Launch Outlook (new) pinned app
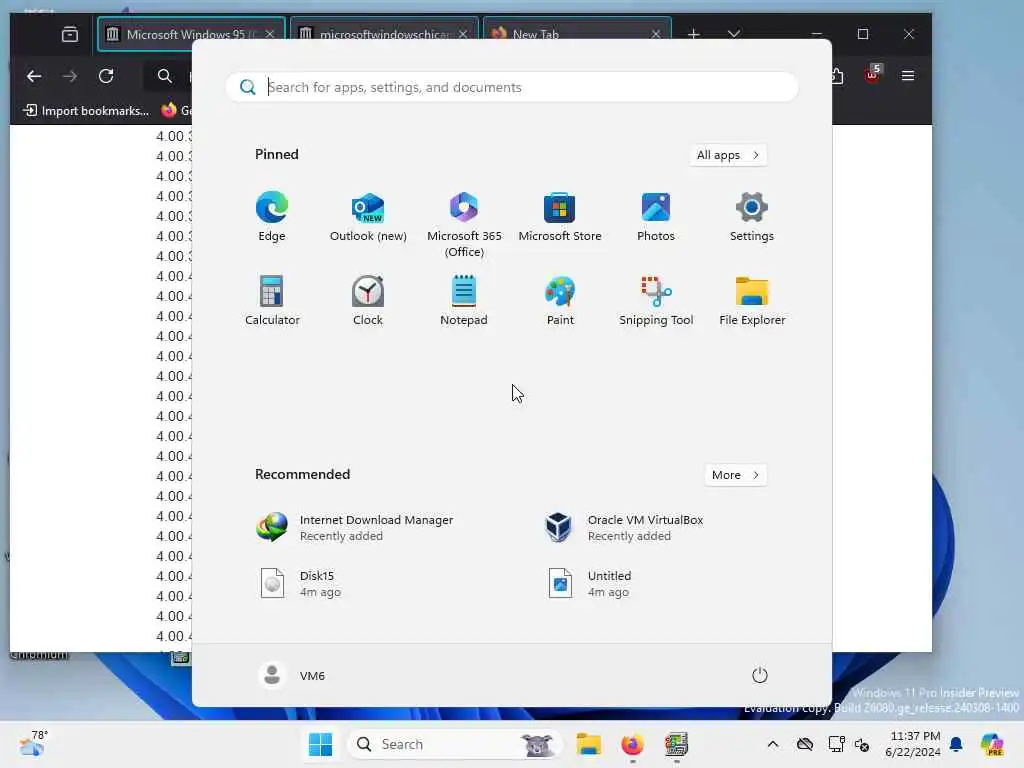 coord(368,217)
